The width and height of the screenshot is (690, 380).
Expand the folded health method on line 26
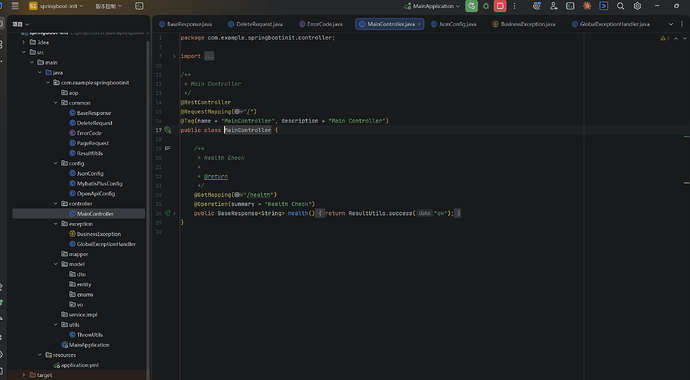click(174, 213)
